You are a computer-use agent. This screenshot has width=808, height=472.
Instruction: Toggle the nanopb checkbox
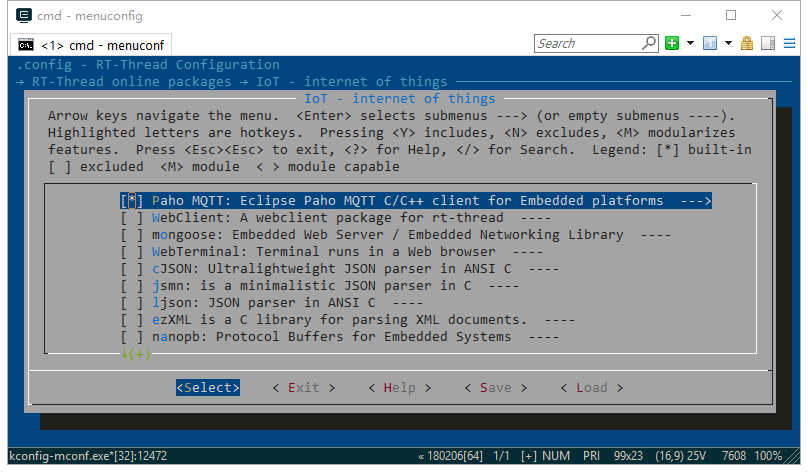click(x=131, y=336)
